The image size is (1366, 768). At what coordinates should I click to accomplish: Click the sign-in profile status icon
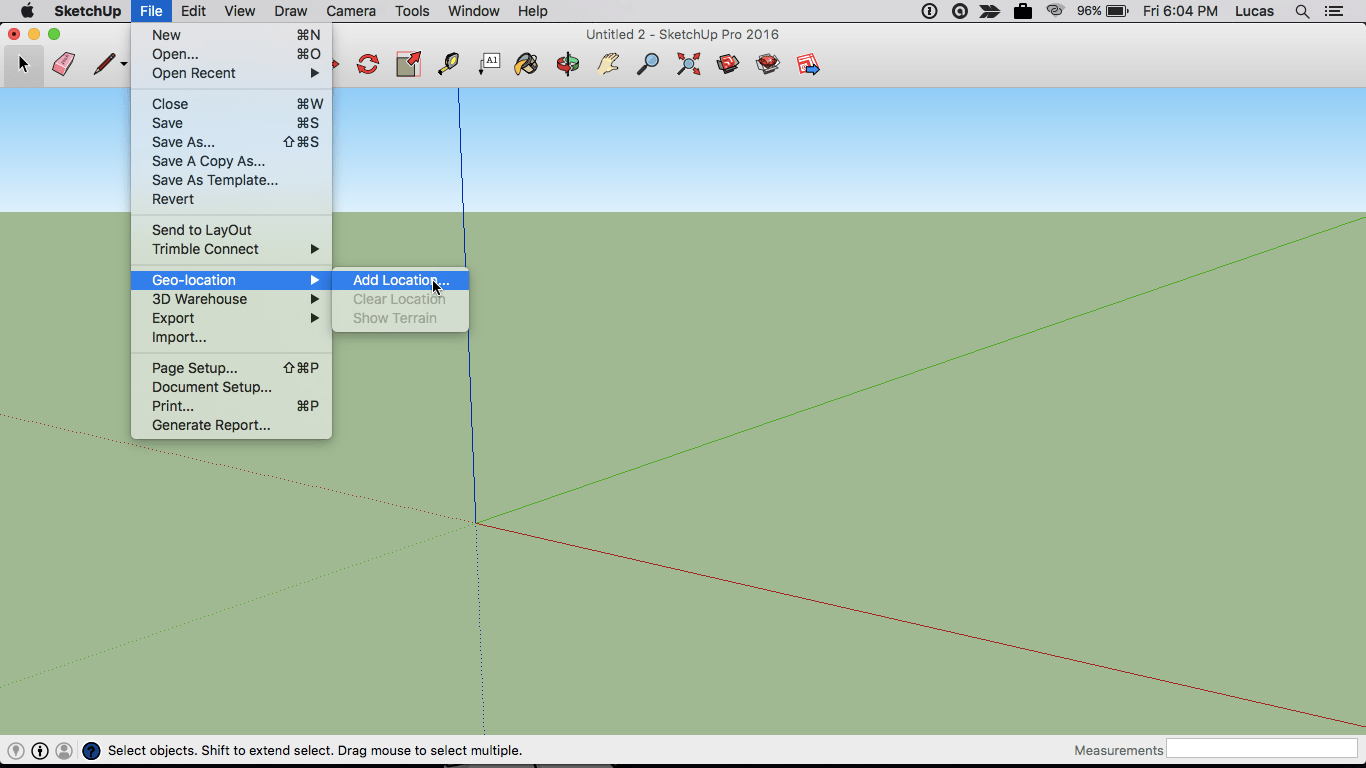64,751
